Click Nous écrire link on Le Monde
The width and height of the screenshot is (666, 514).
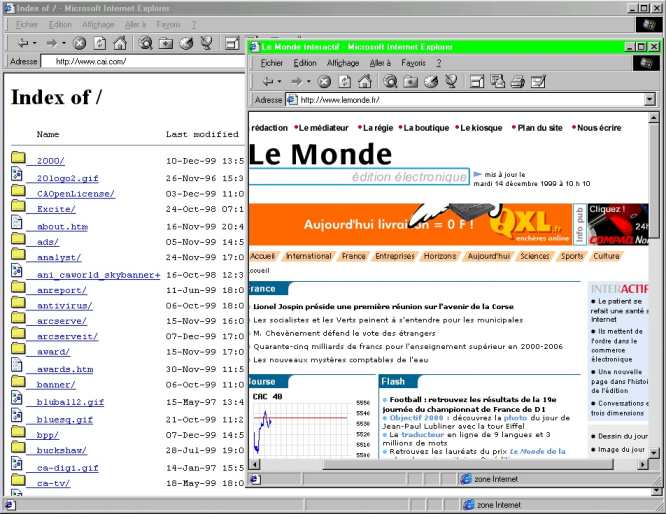click(x=599, y=128)
